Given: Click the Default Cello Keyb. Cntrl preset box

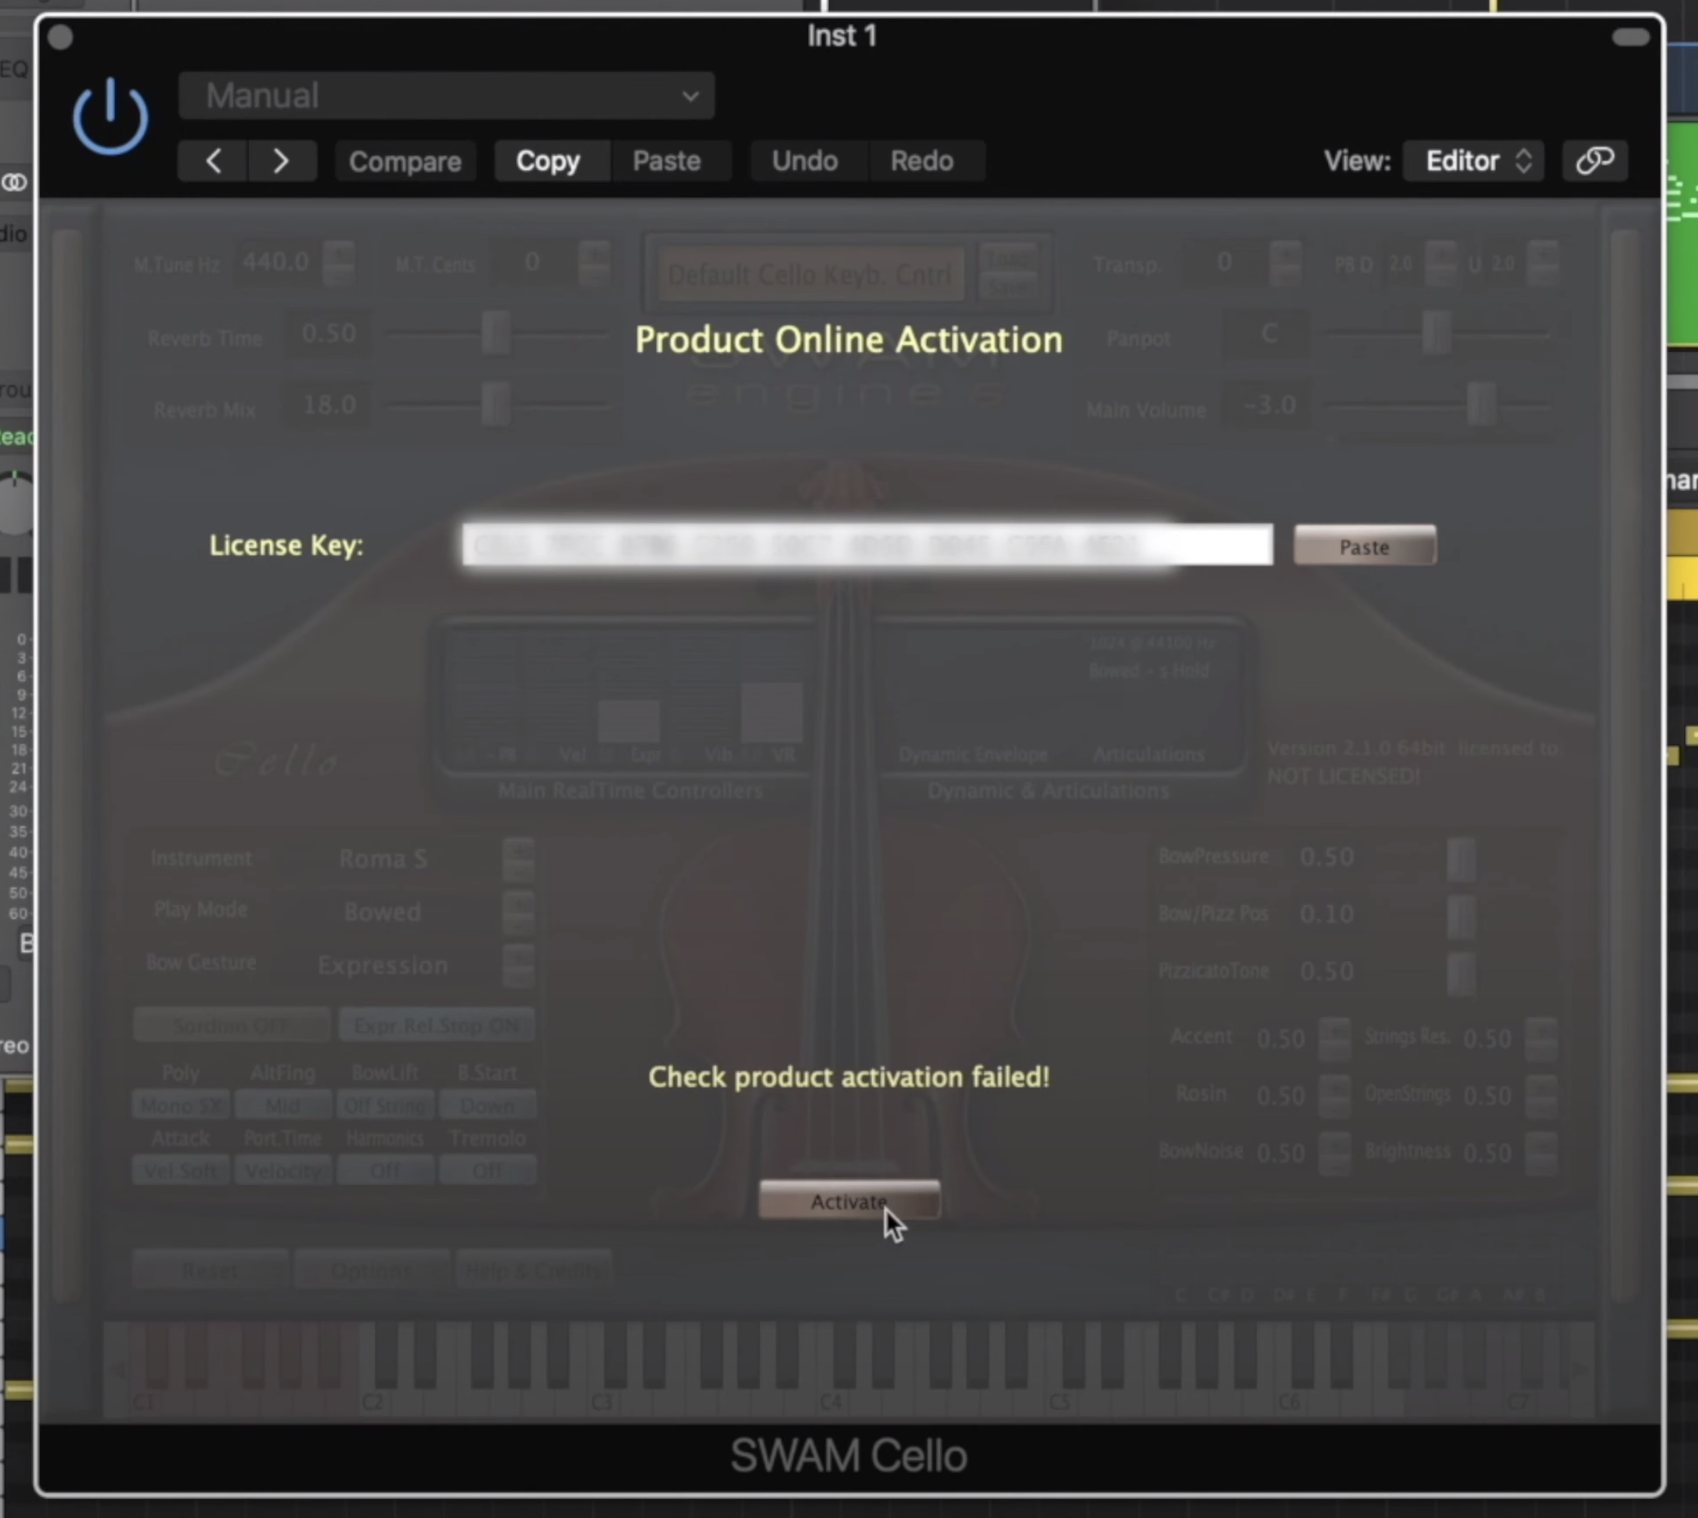Looking at the screenshot, I should coord(810,274).
